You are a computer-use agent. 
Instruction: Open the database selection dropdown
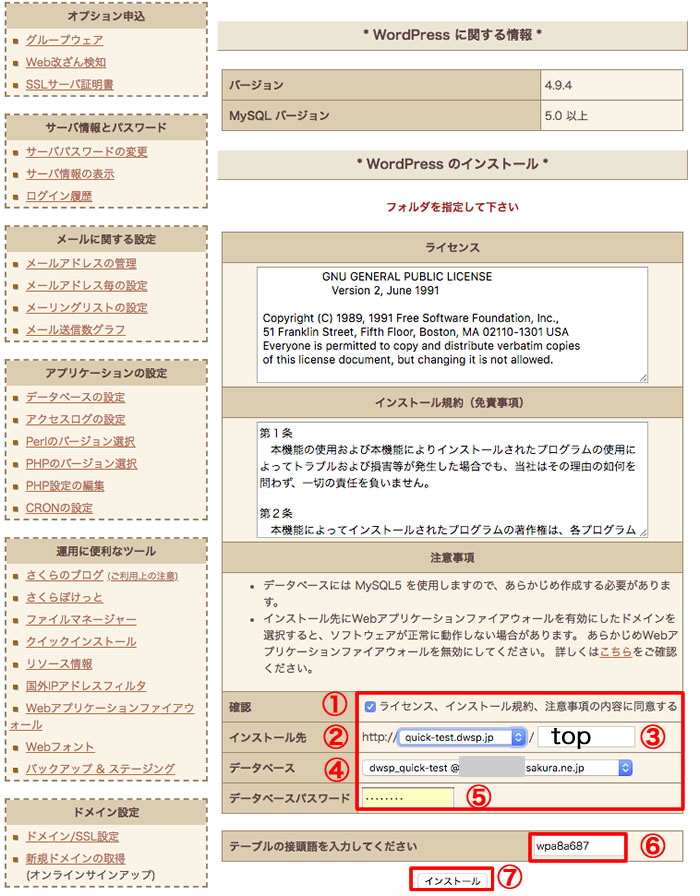click(x=498, y=768)
